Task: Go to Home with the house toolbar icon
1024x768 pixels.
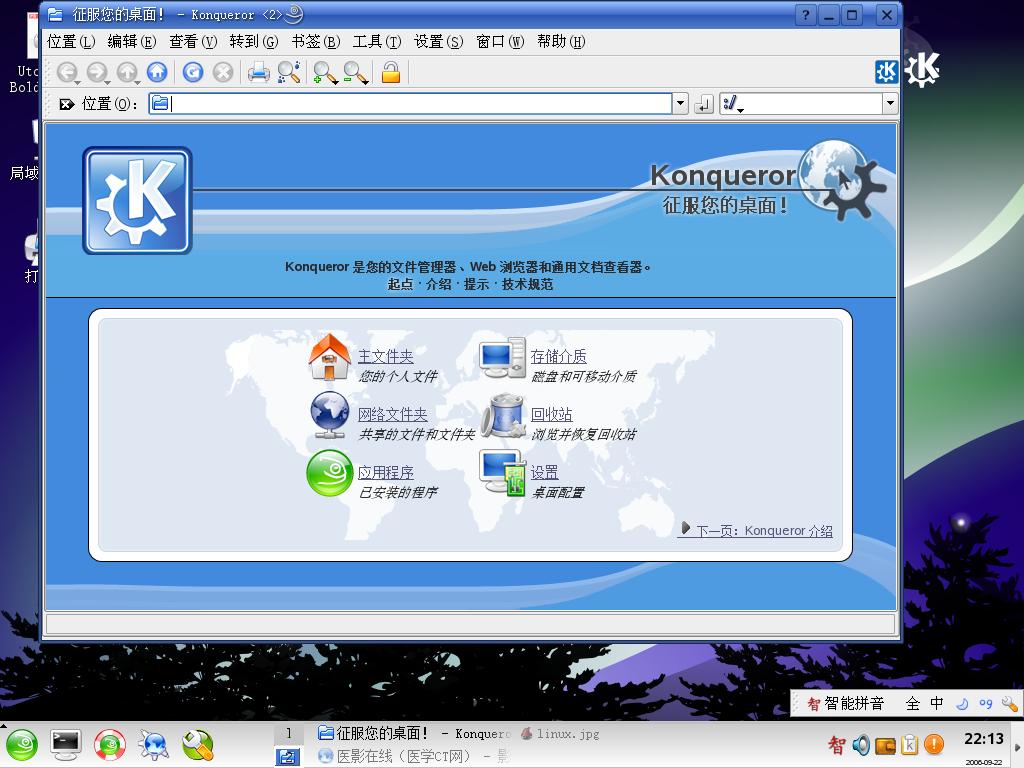Action: coord(157,72)
